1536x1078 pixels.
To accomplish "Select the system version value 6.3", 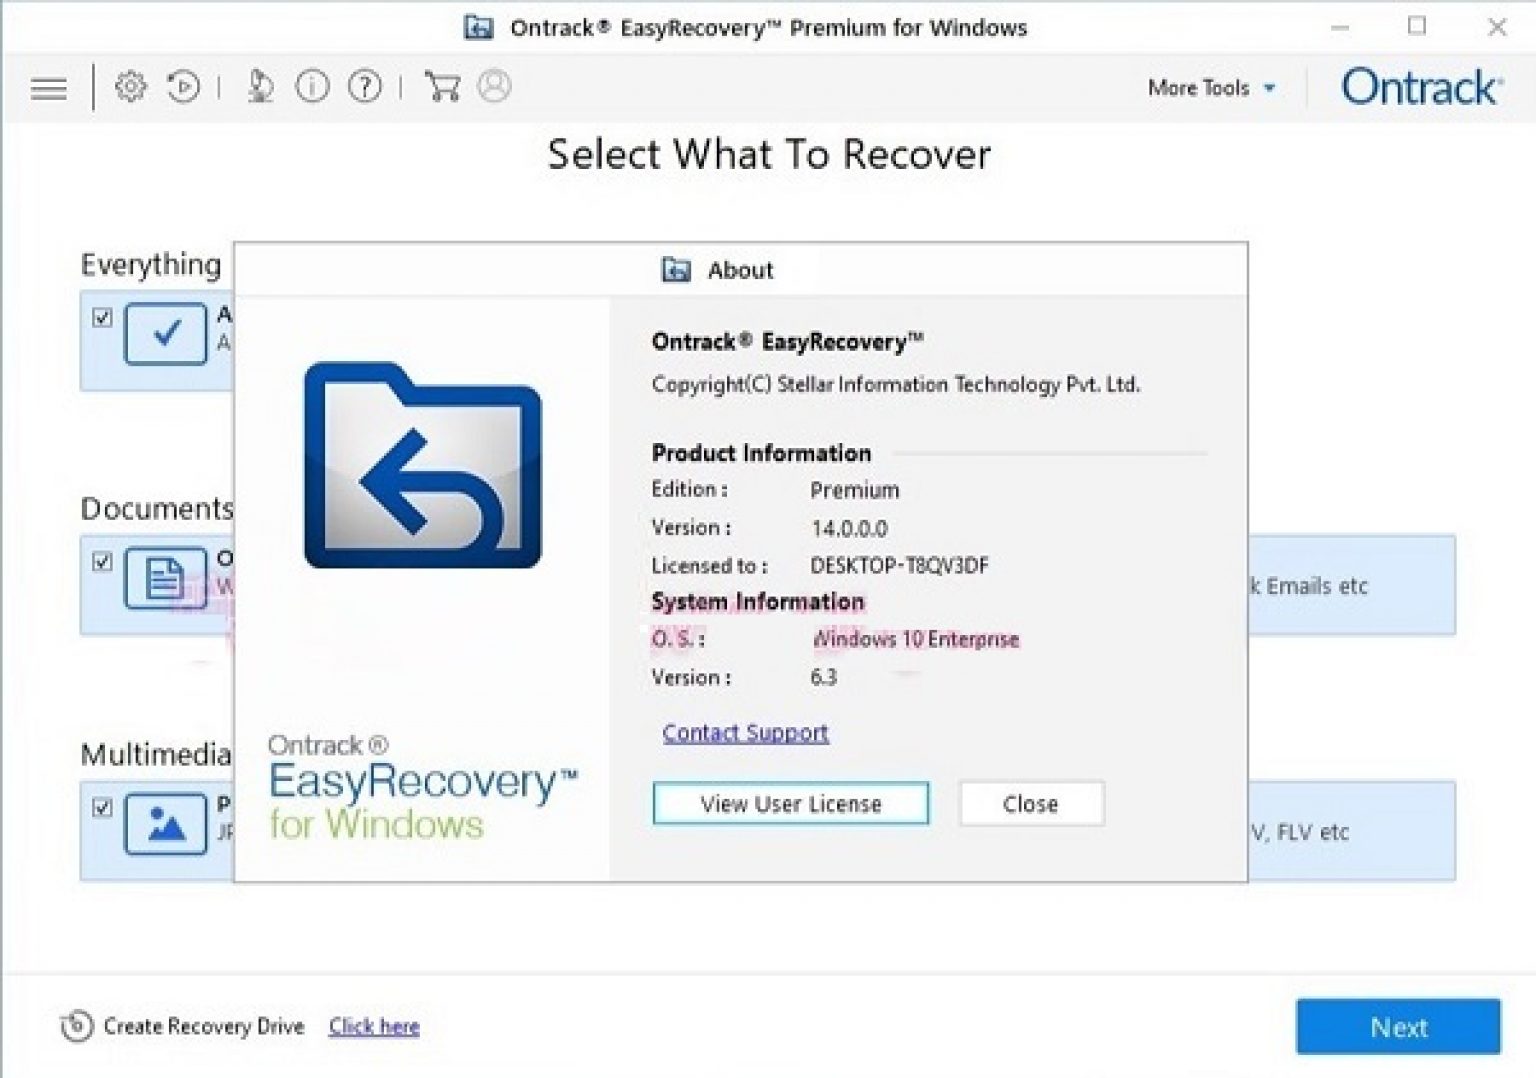I will (x=823, y=678).
